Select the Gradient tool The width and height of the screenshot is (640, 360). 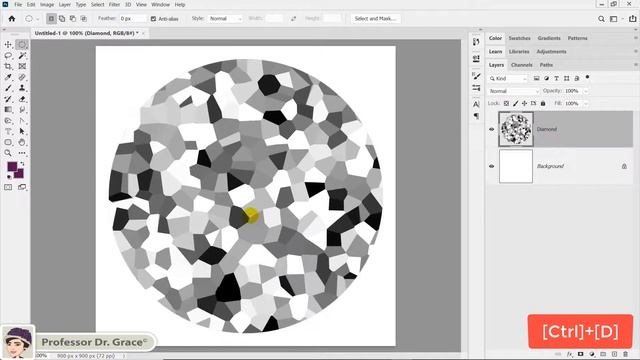point(8,109)
